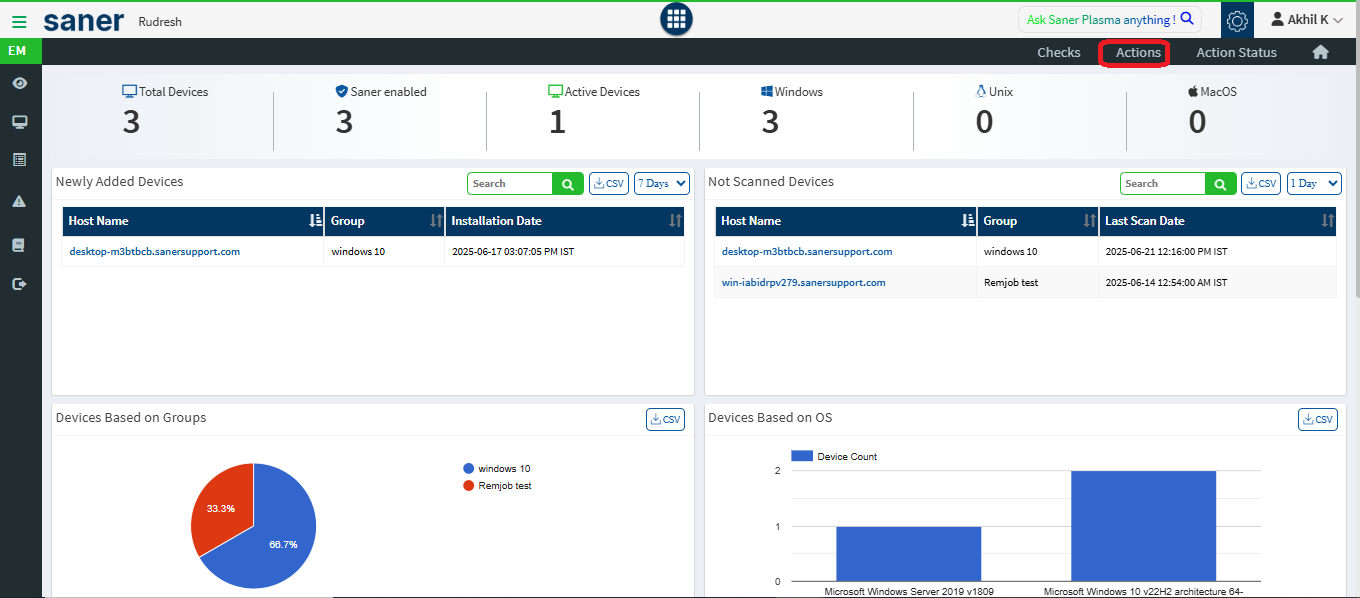Sort Newly Added Devices by Group
Viewport: 1360px width, 598px height.
pos(436,221)
